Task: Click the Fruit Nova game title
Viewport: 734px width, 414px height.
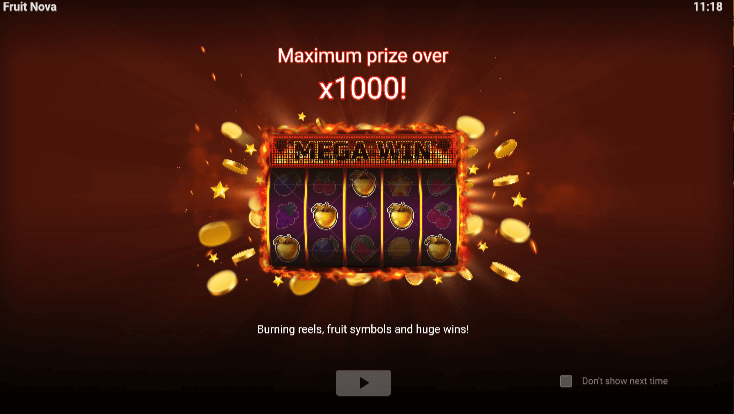Action: click(29, 7)
